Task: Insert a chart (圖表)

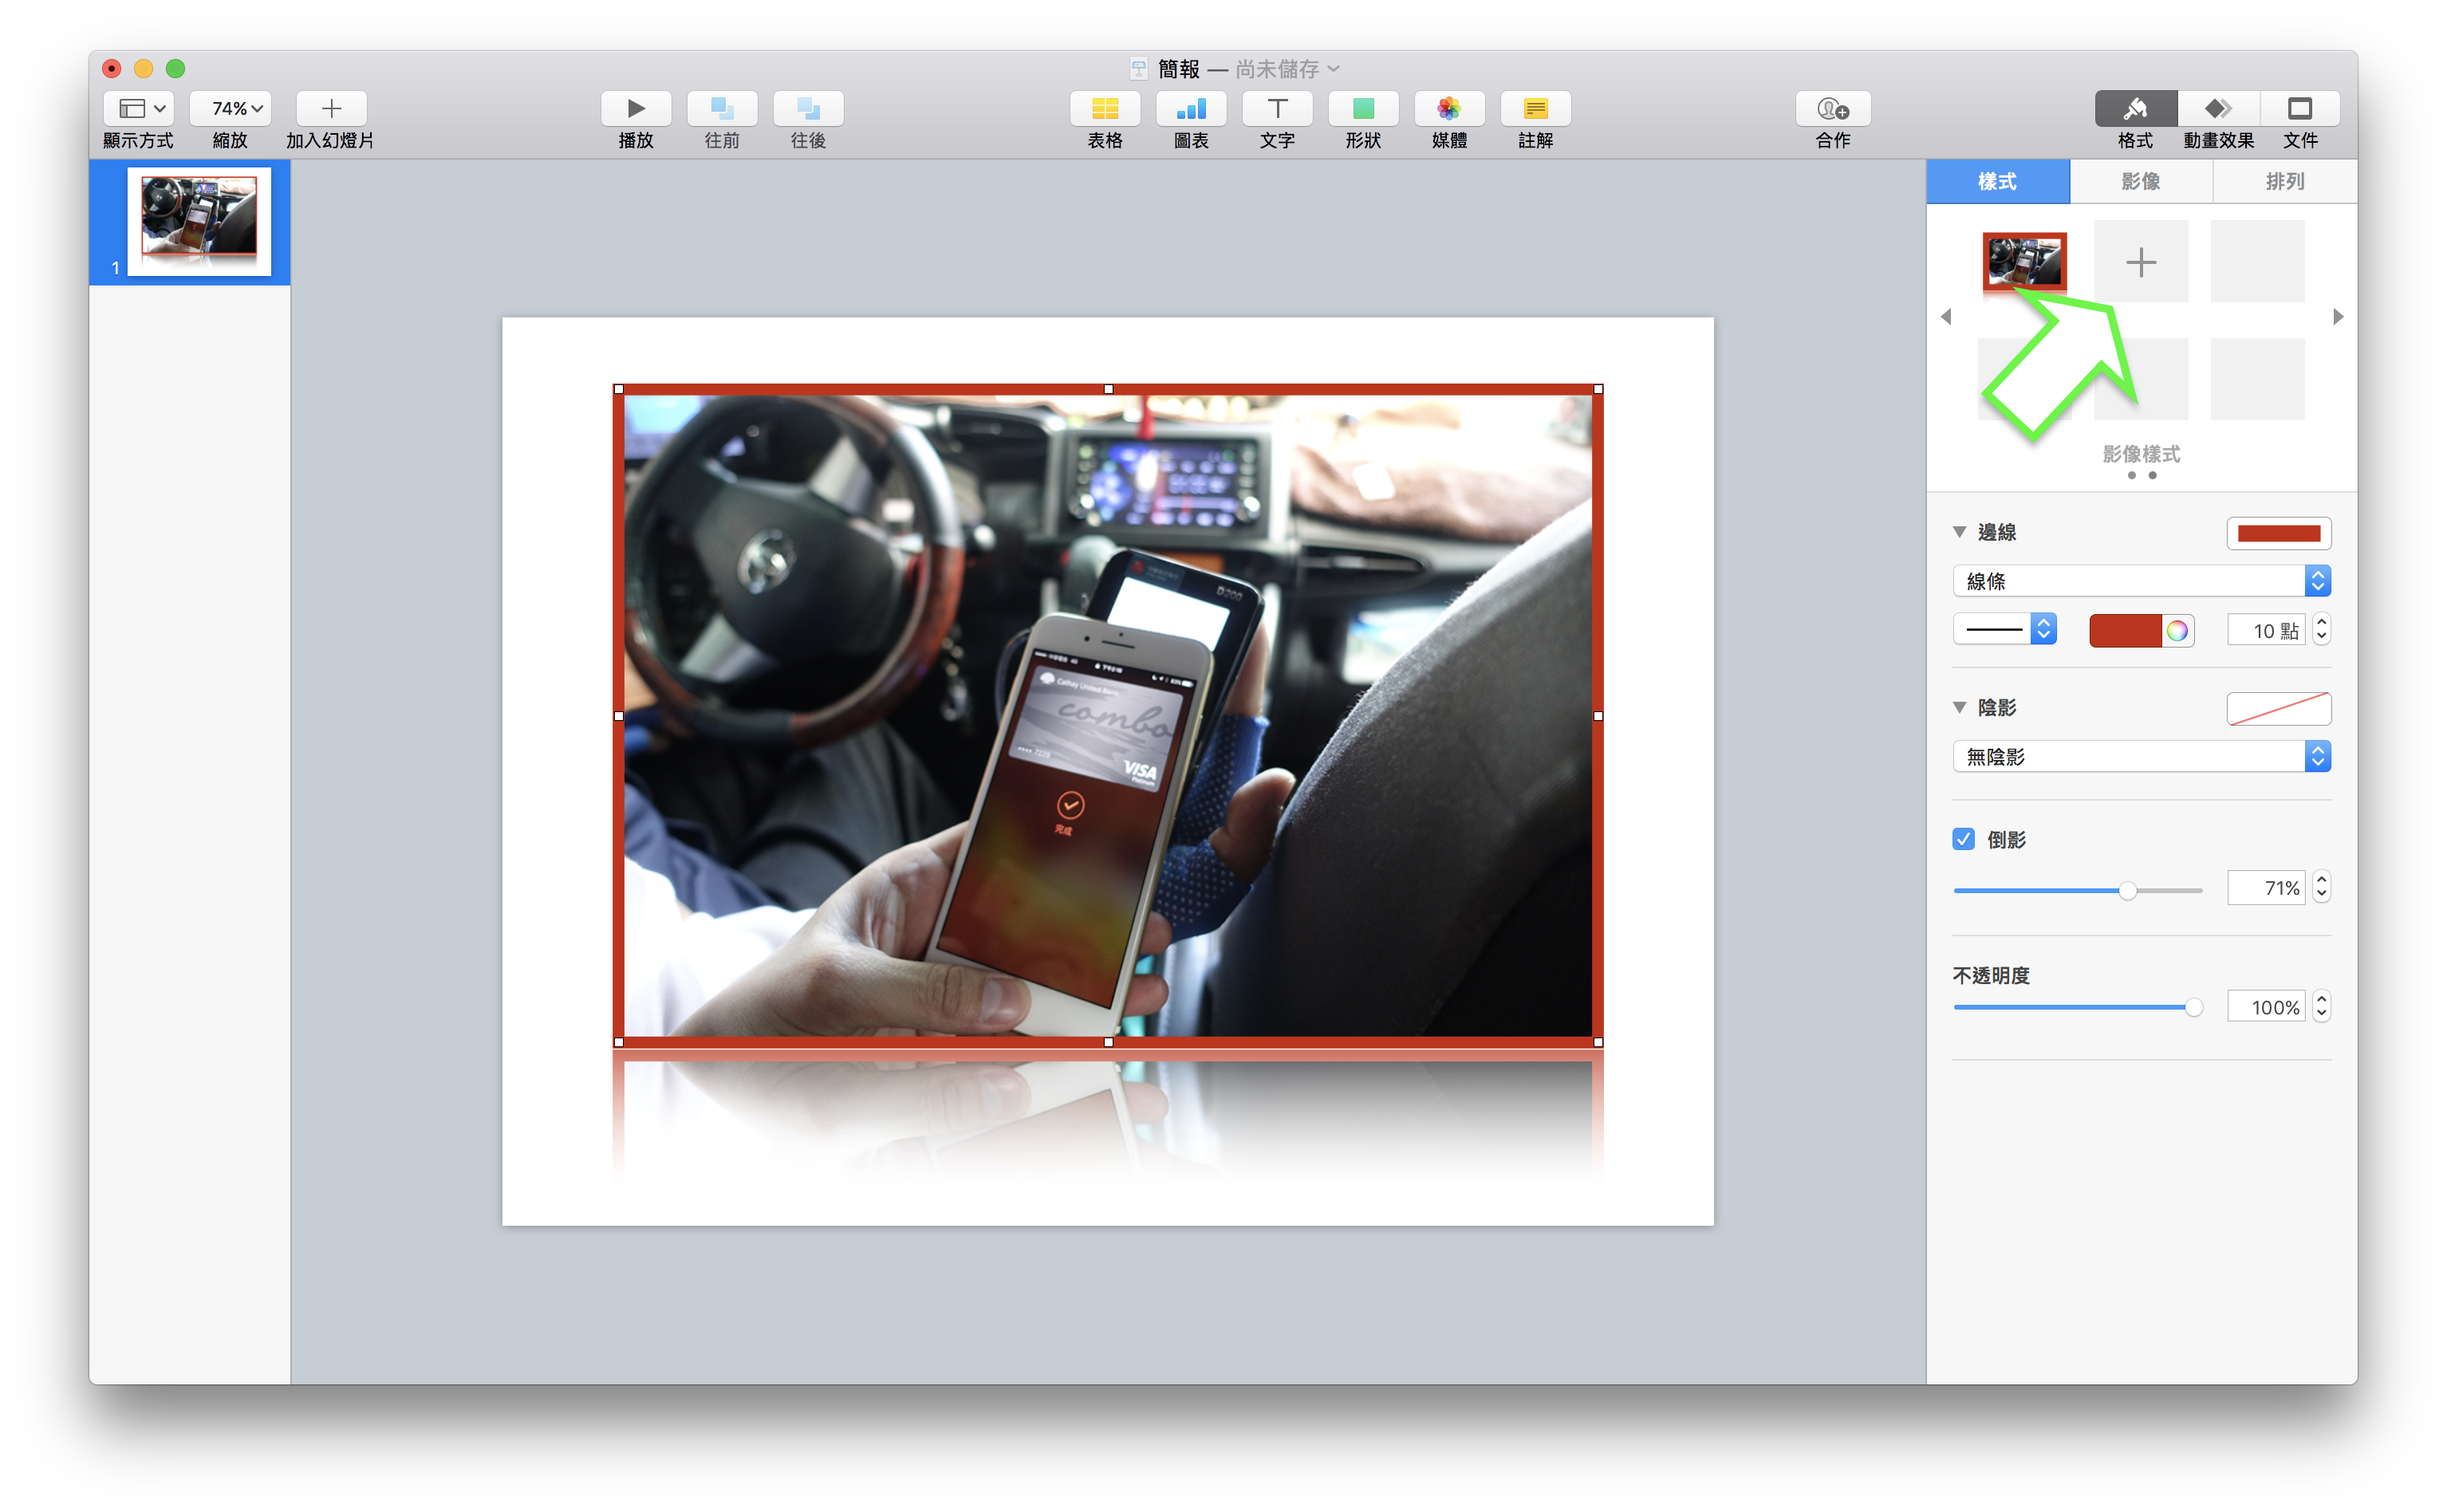Action: pos(1191,108)
